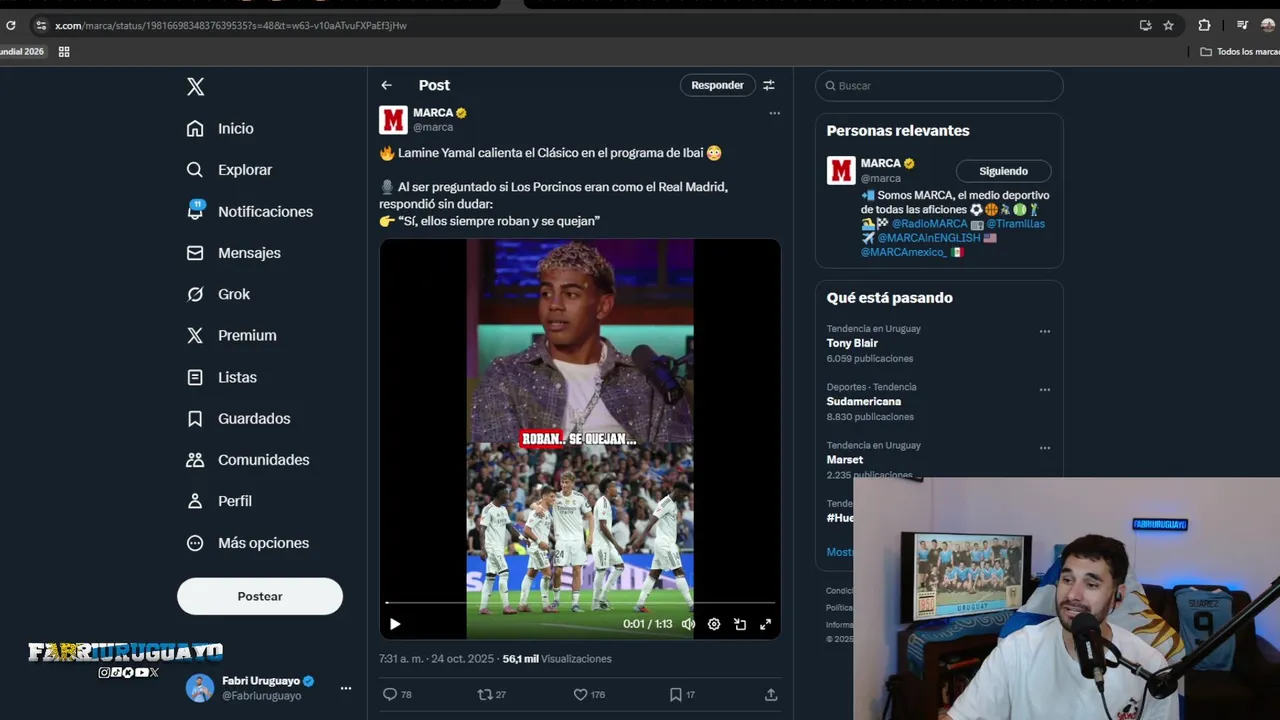
Task: Reload page with browser refresh icon
Action: (11, 25)
